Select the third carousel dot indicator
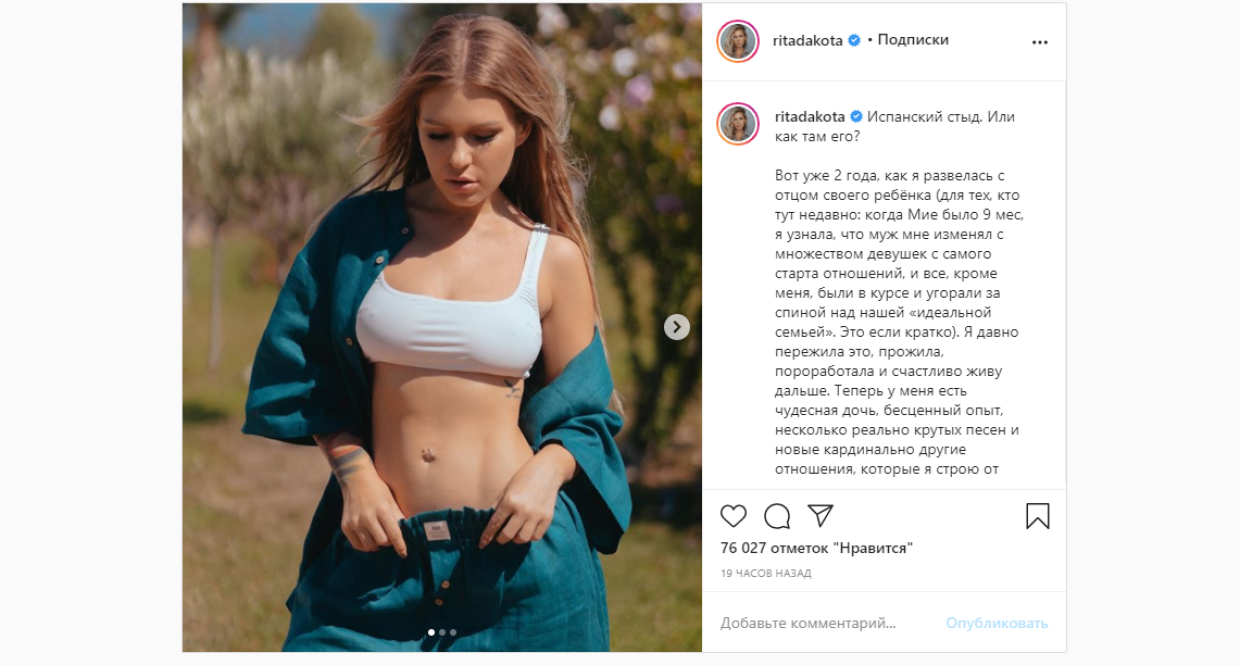1240x665 pixels. tap(453, 632)
